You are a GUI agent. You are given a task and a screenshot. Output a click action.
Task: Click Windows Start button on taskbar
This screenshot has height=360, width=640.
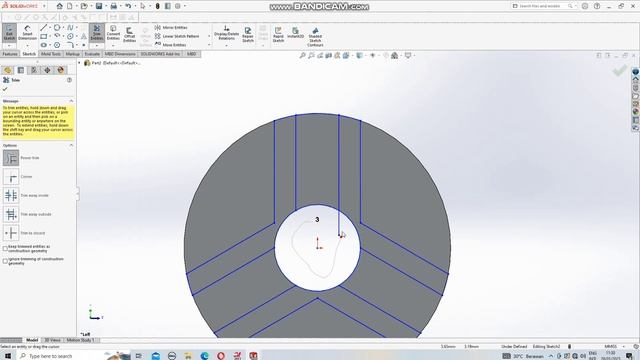coord(8,356)
